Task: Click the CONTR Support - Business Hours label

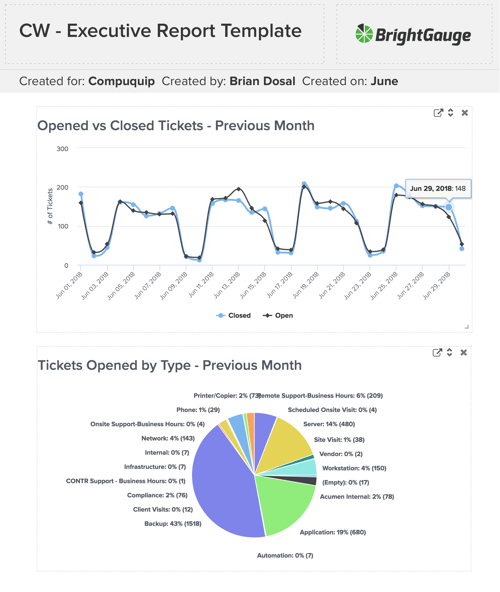Action: pos(126,481)
